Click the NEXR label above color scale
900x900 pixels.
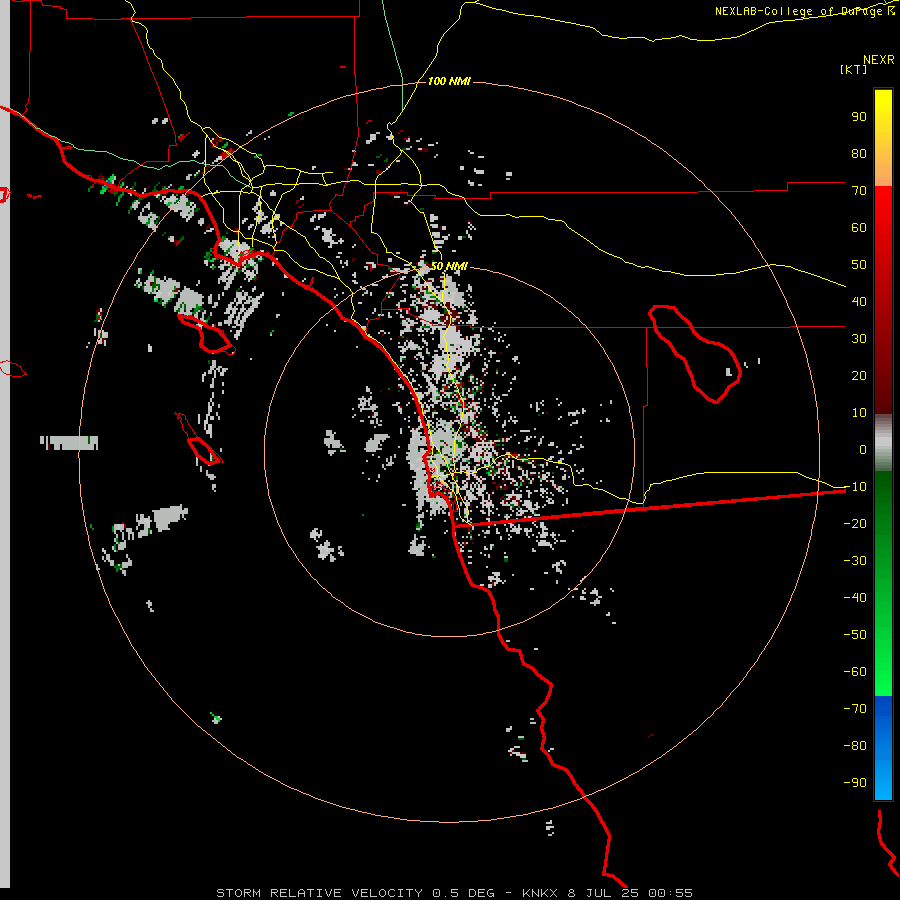[879, 60]
